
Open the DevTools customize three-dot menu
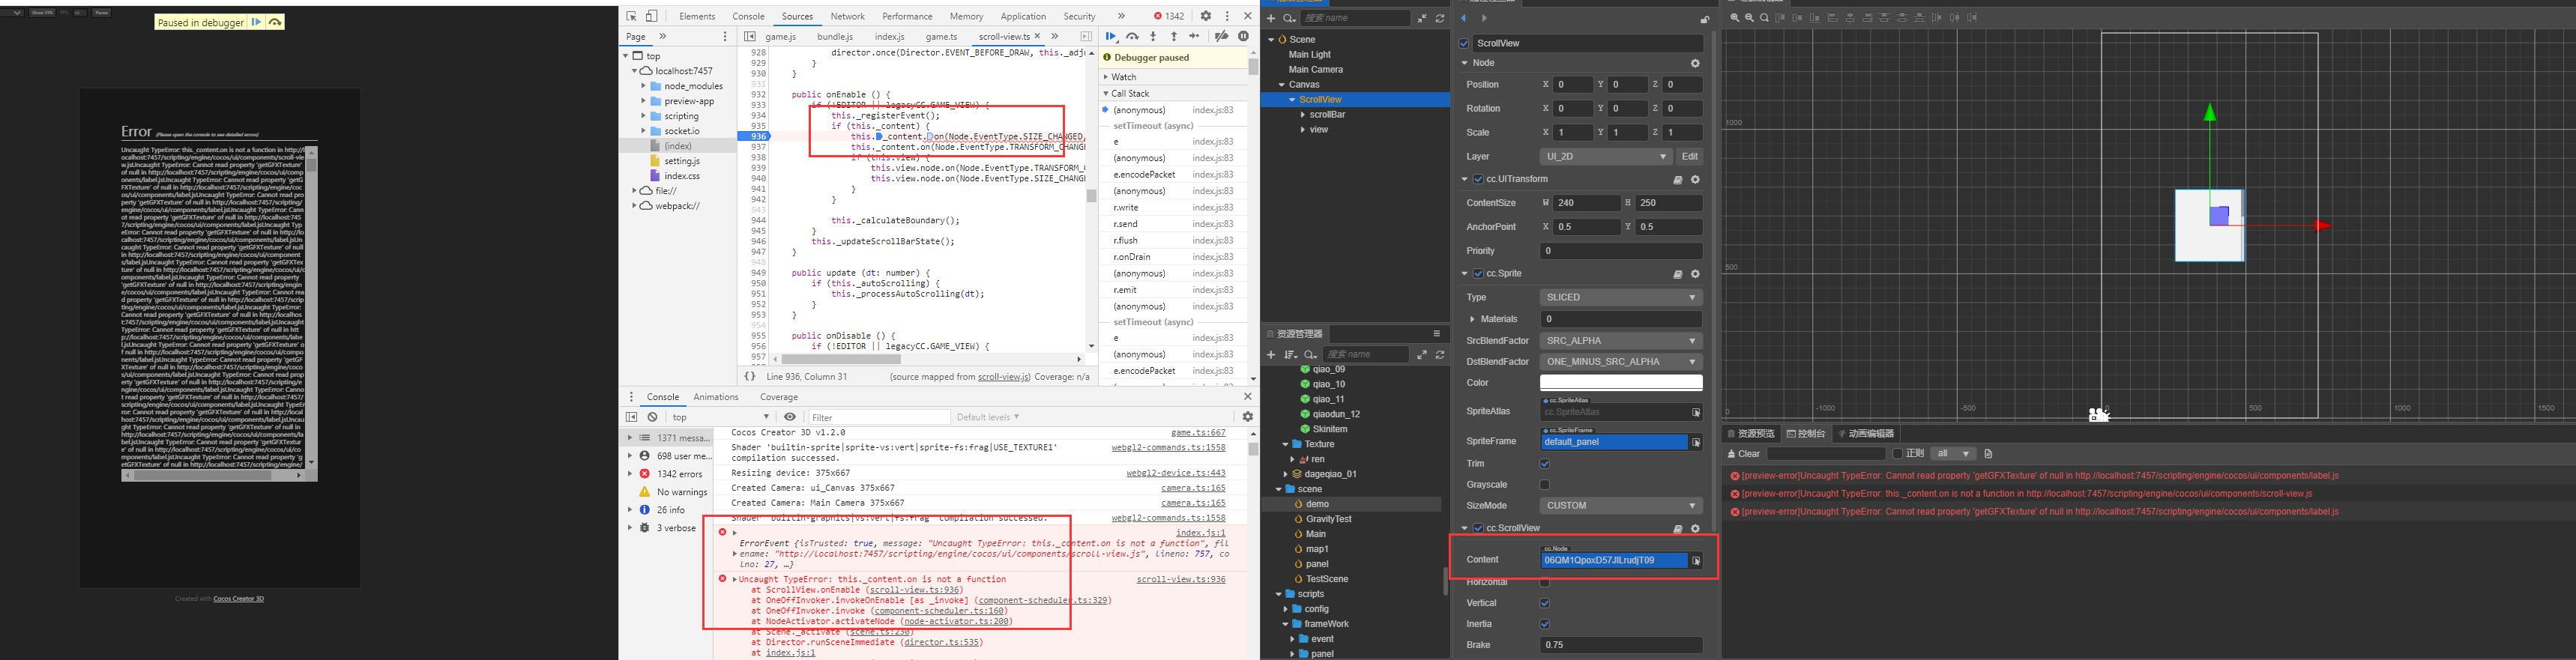coord(1227,16)
